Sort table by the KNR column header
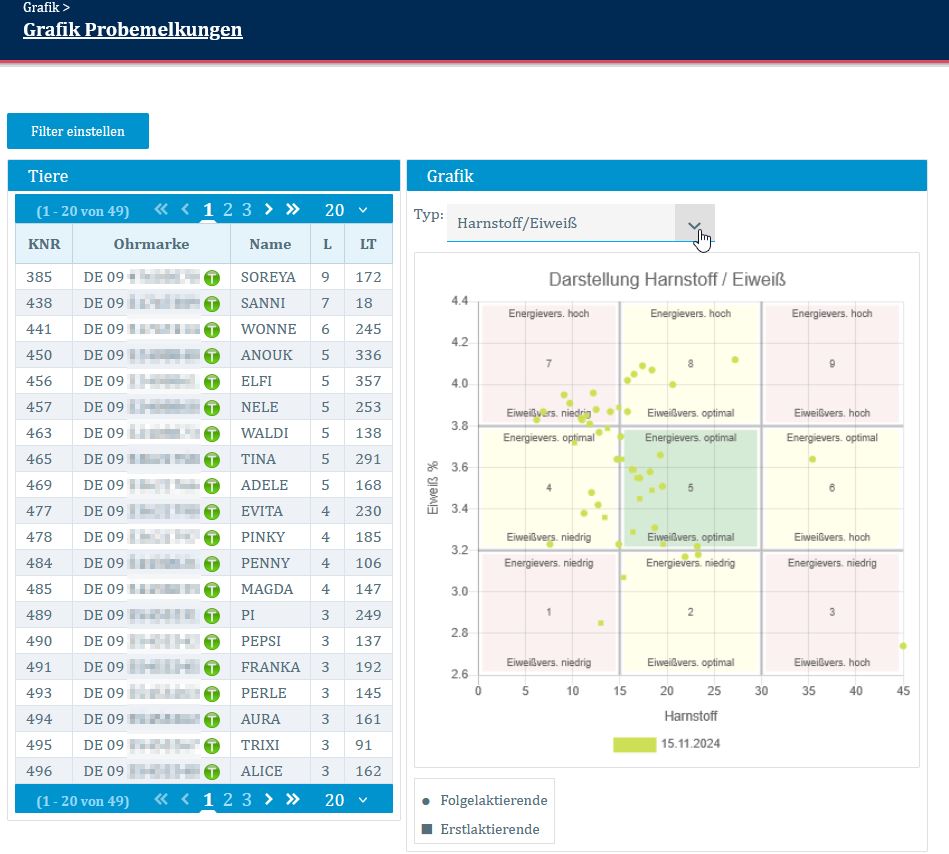Viewport: 949px width, 854px height. tap(44, 244)
